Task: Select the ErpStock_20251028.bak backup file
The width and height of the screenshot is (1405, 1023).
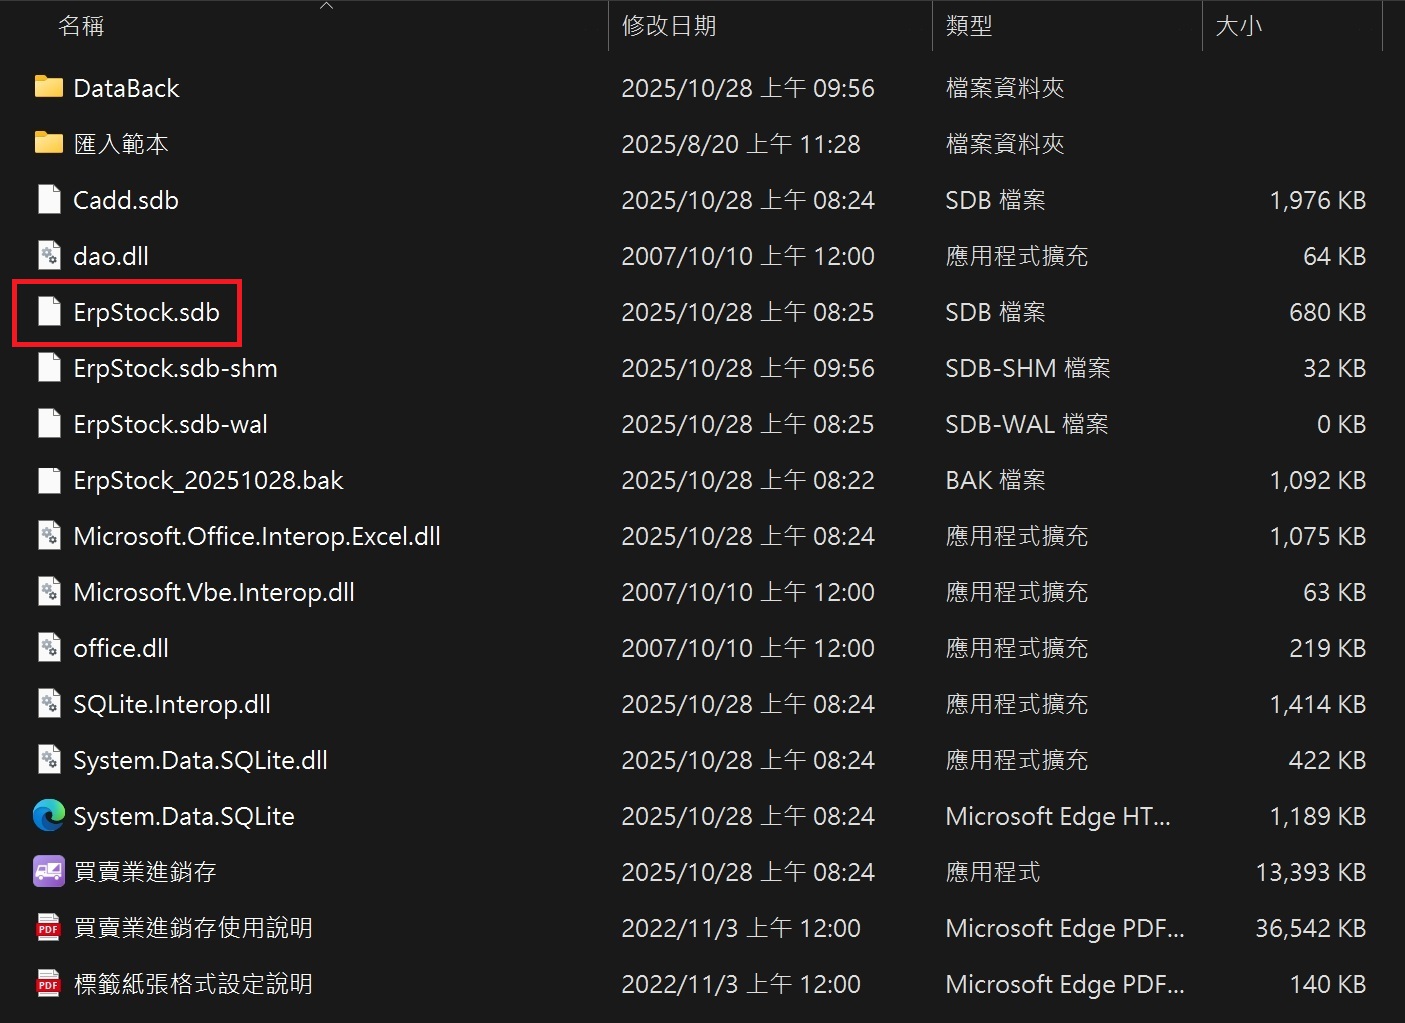Action: pyautogui.click(x=208, y=480)
